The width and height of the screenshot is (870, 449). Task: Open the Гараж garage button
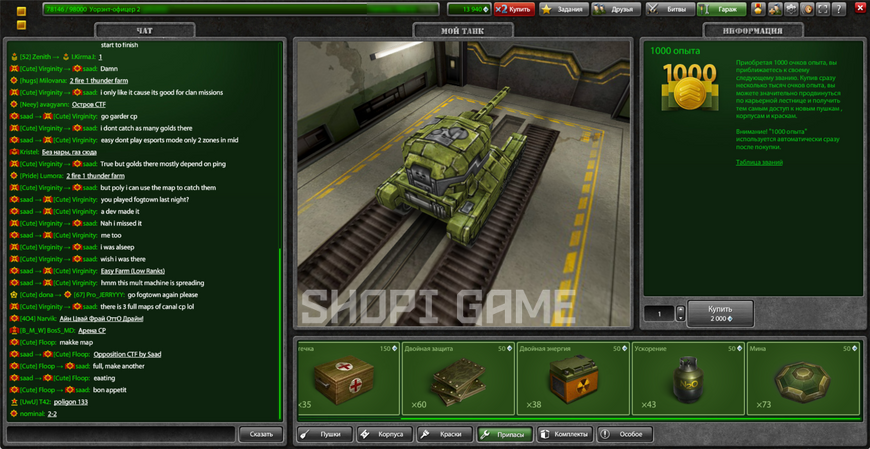tap(721, 9)
